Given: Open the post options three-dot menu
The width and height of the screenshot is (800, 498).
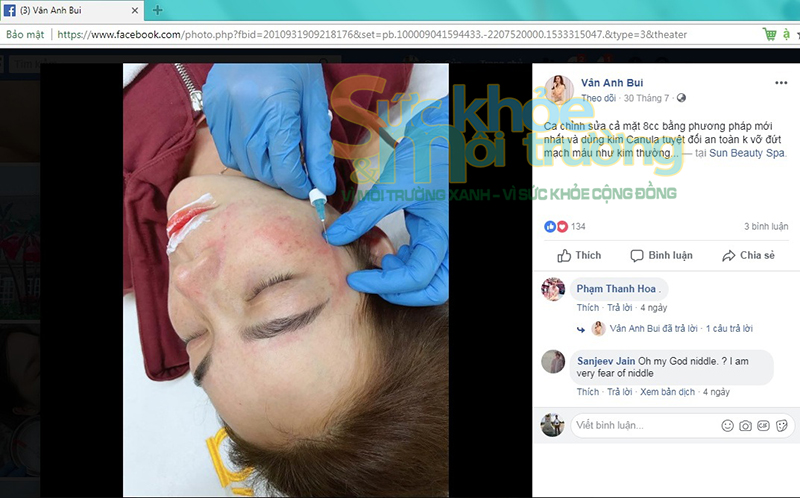Looking at the screenshot, I should (781, 83).
